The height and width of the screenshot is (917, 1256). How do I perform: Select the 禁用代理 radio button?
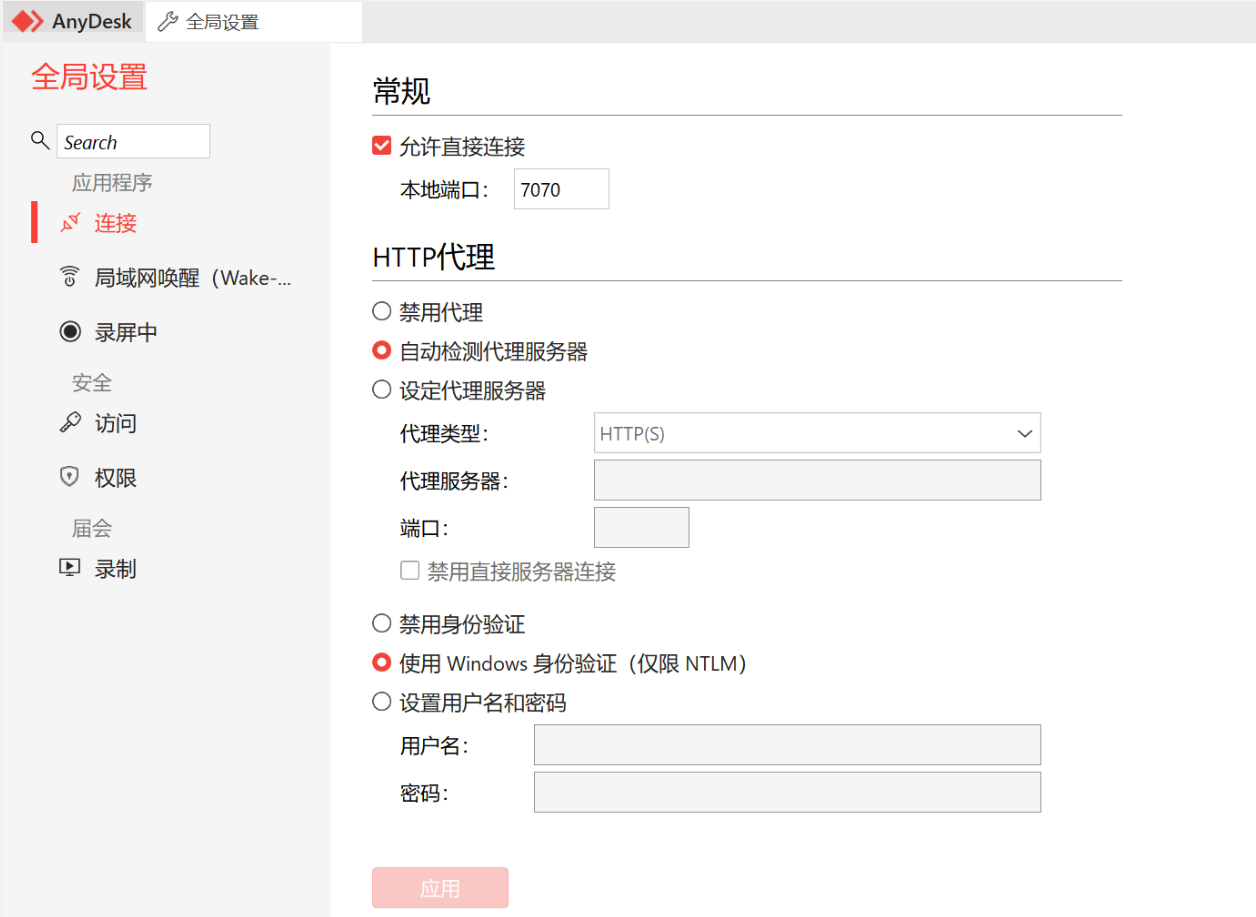pyautogui.click(x=381, y=311)
